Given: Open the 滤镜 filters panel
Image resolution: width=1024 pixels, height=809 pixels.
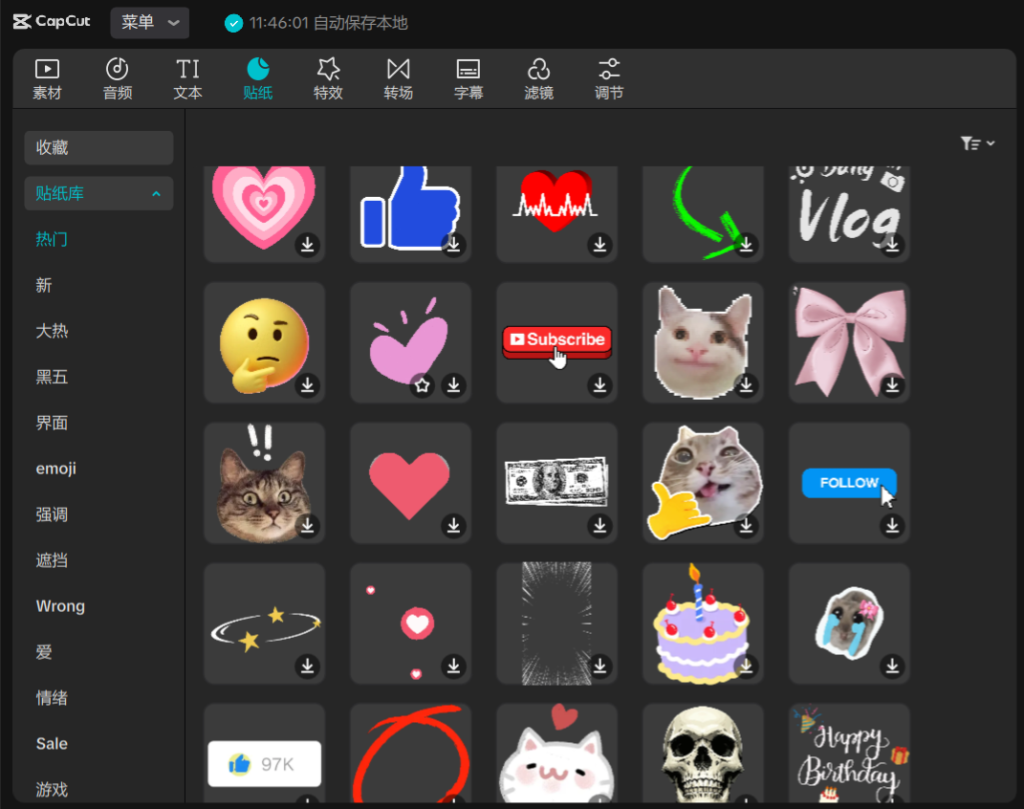Looking at the screenshot, I should [539, 79].
